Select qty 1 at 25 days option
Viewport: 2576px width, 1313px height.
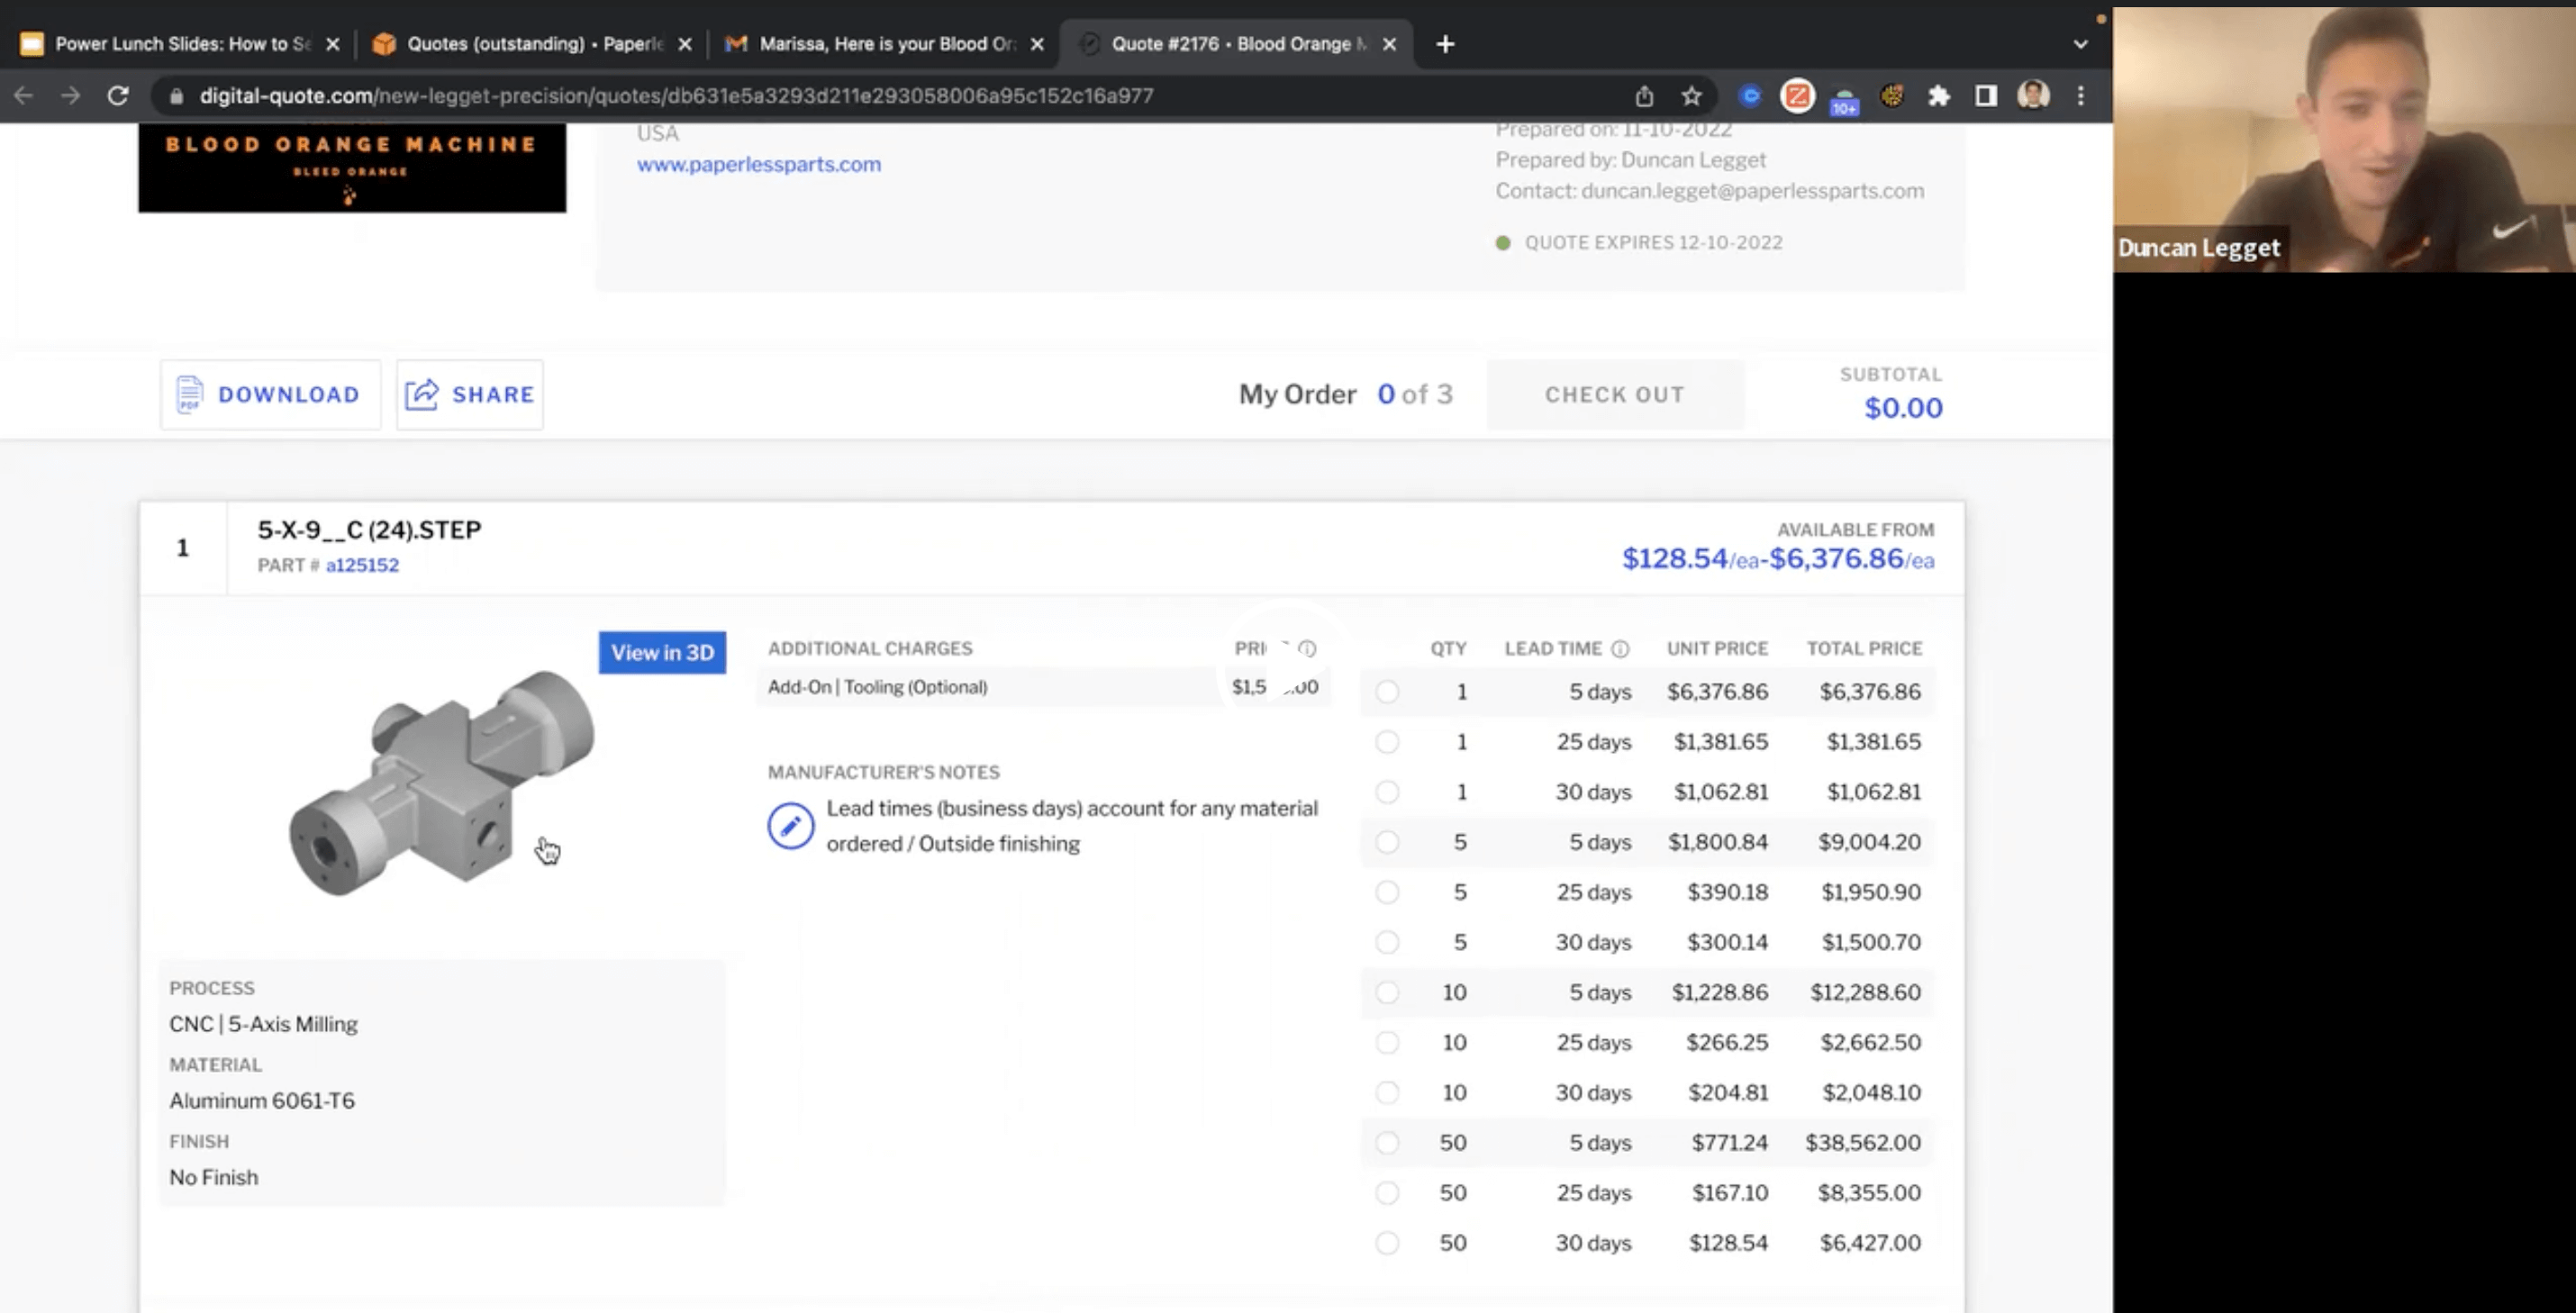(x=1387, y=742)
